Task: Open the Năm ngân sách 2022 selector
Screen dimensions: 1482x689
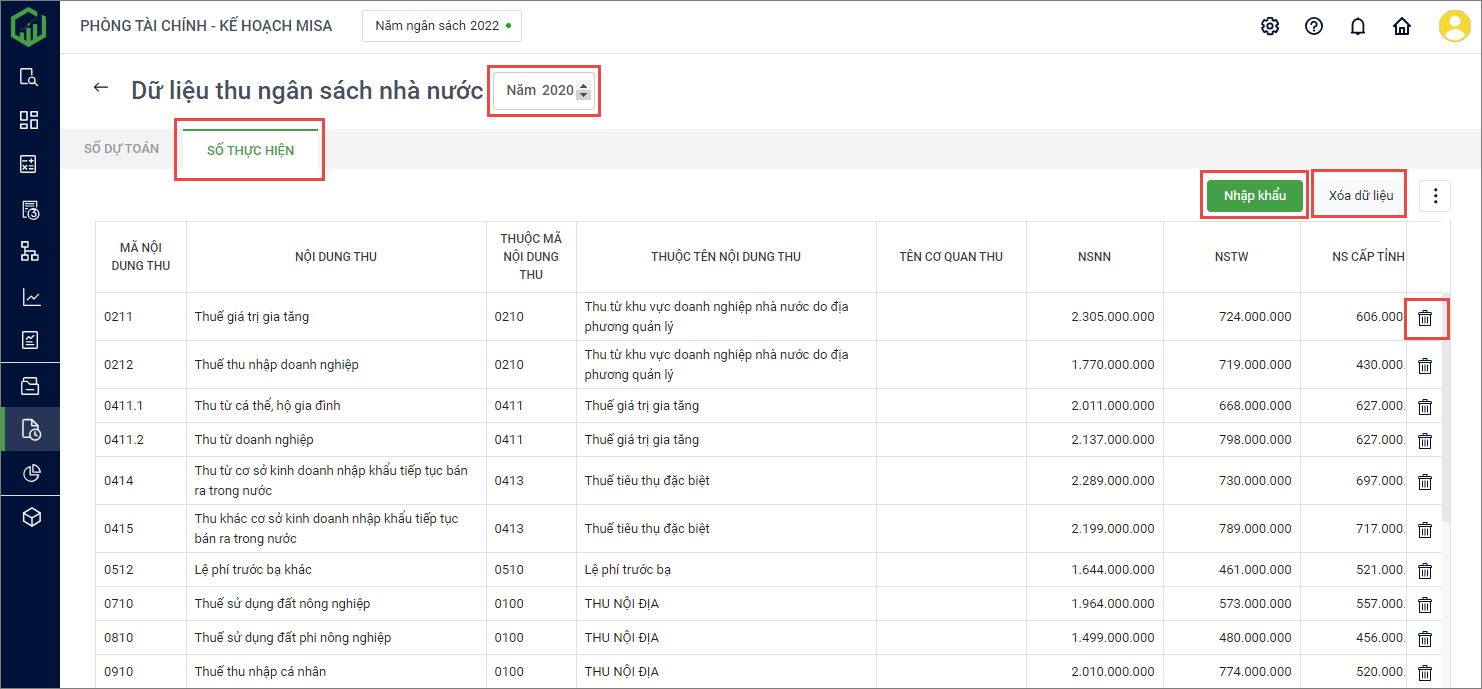Action: tap(441, 26)
